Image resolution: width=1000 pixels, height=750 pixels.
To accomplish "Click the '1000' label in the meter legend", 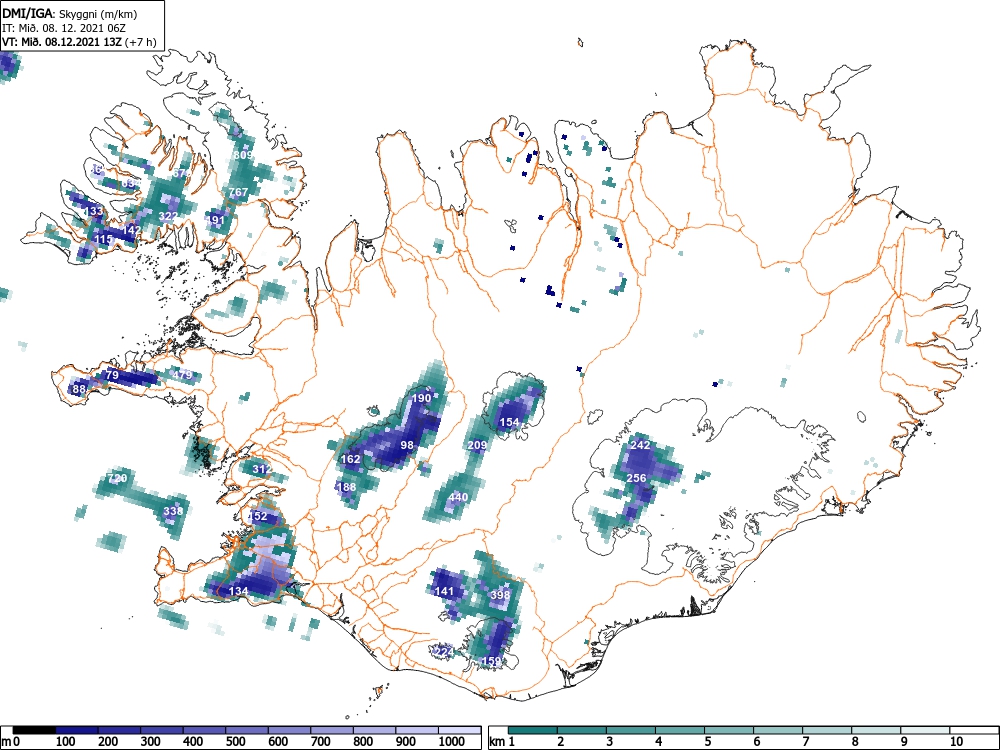I will (x=452, y=741).
